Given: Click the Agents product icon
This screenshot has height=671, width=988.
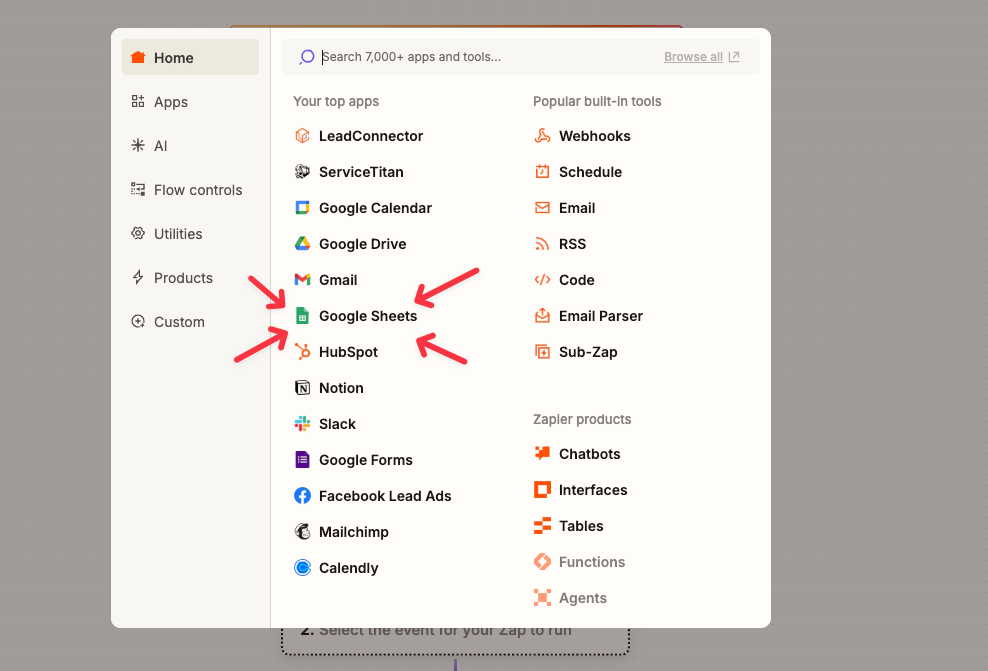Looking at the screenshot, I should point(543,597).
